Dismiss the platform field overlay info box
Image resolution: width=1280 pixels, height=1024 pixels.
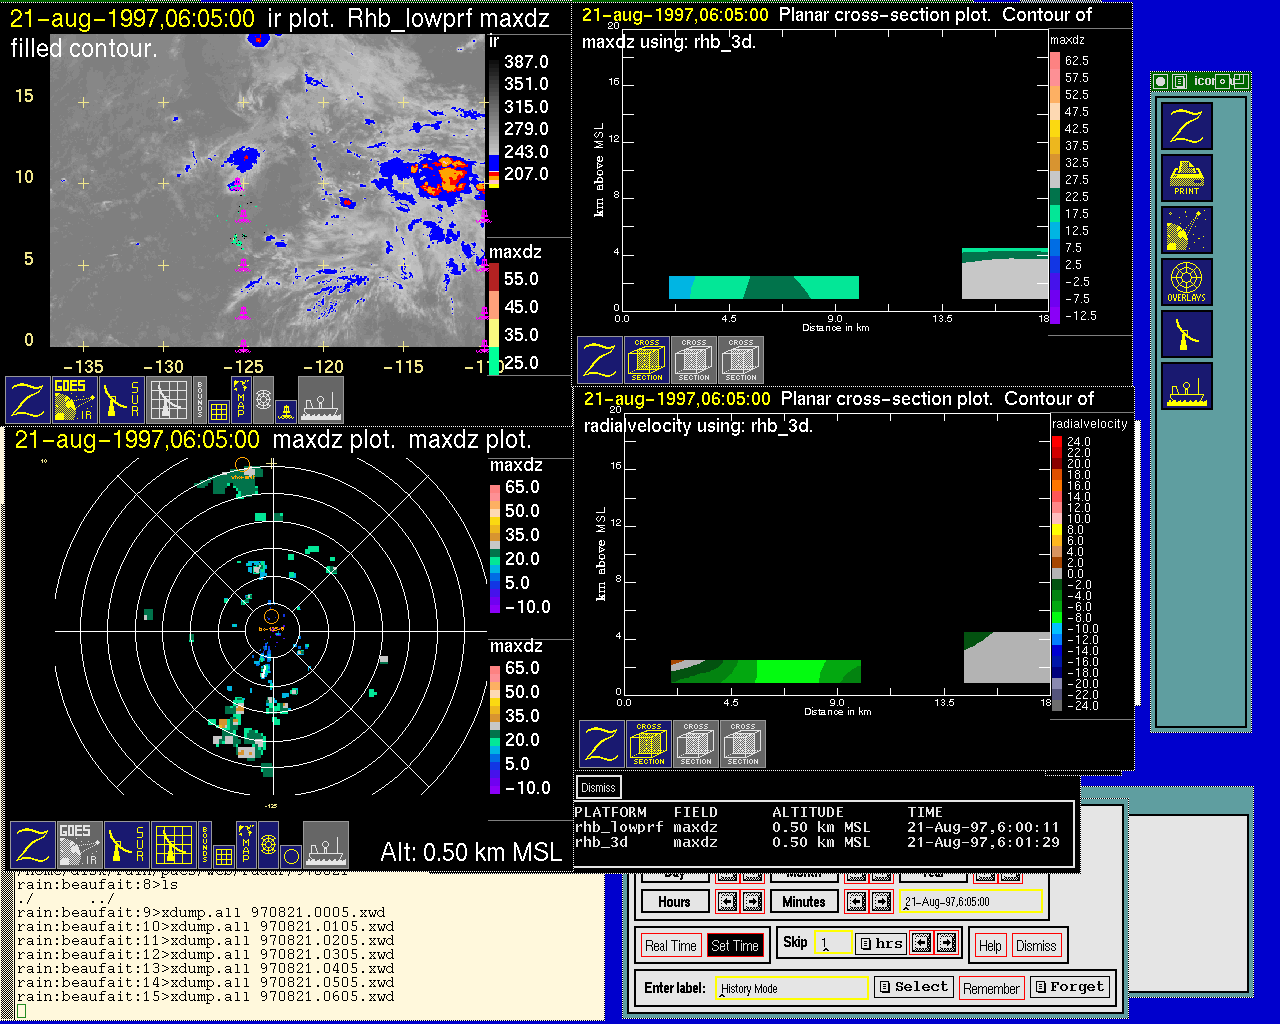click(x=598, y=788)
